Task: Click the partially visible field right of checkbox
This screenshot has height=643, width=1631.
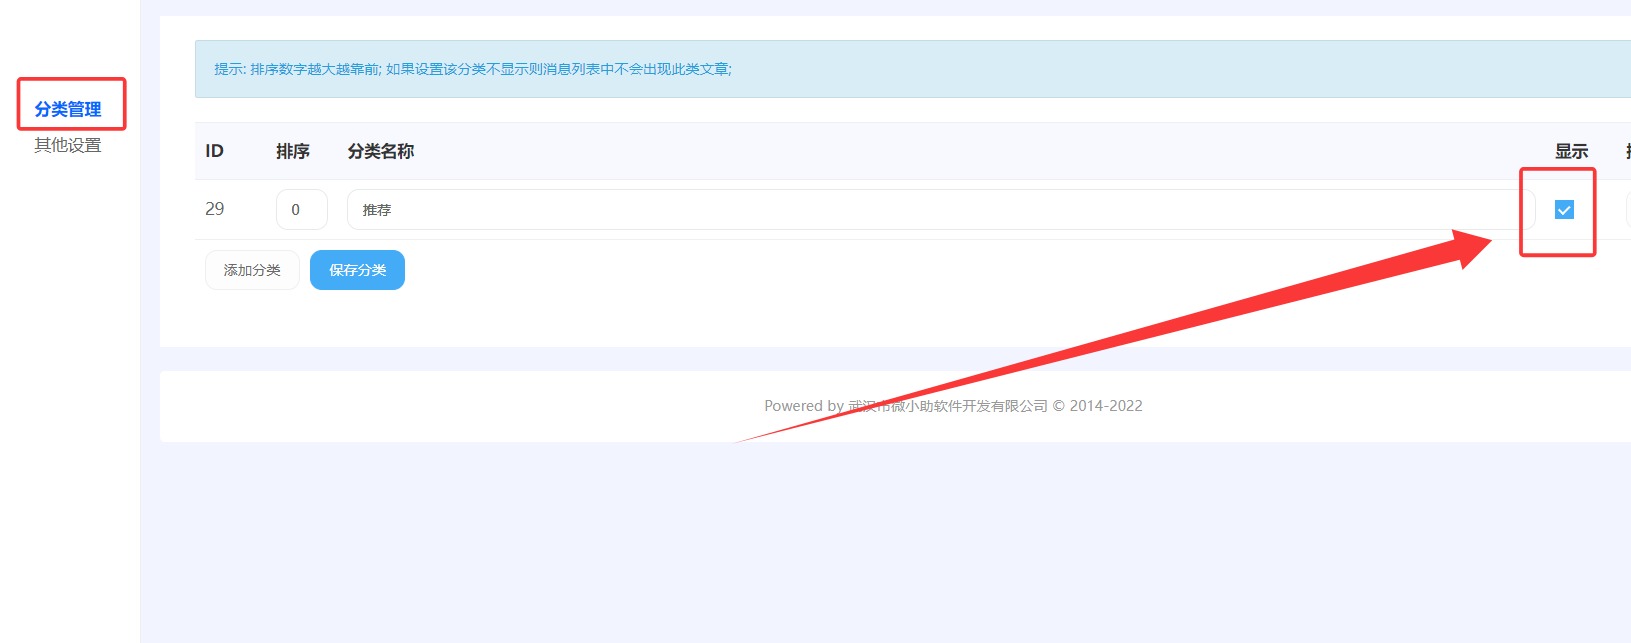Action: (1627, 210)
